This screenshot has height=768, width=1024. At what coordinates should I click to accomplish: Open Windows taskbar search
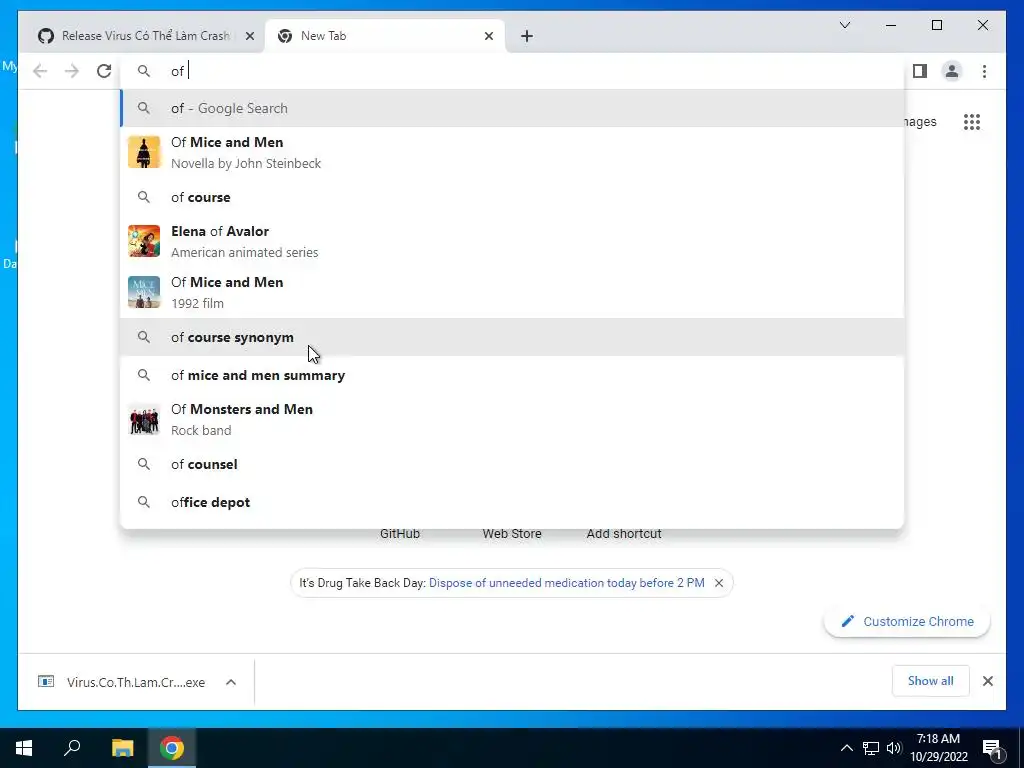pos(72,748)
